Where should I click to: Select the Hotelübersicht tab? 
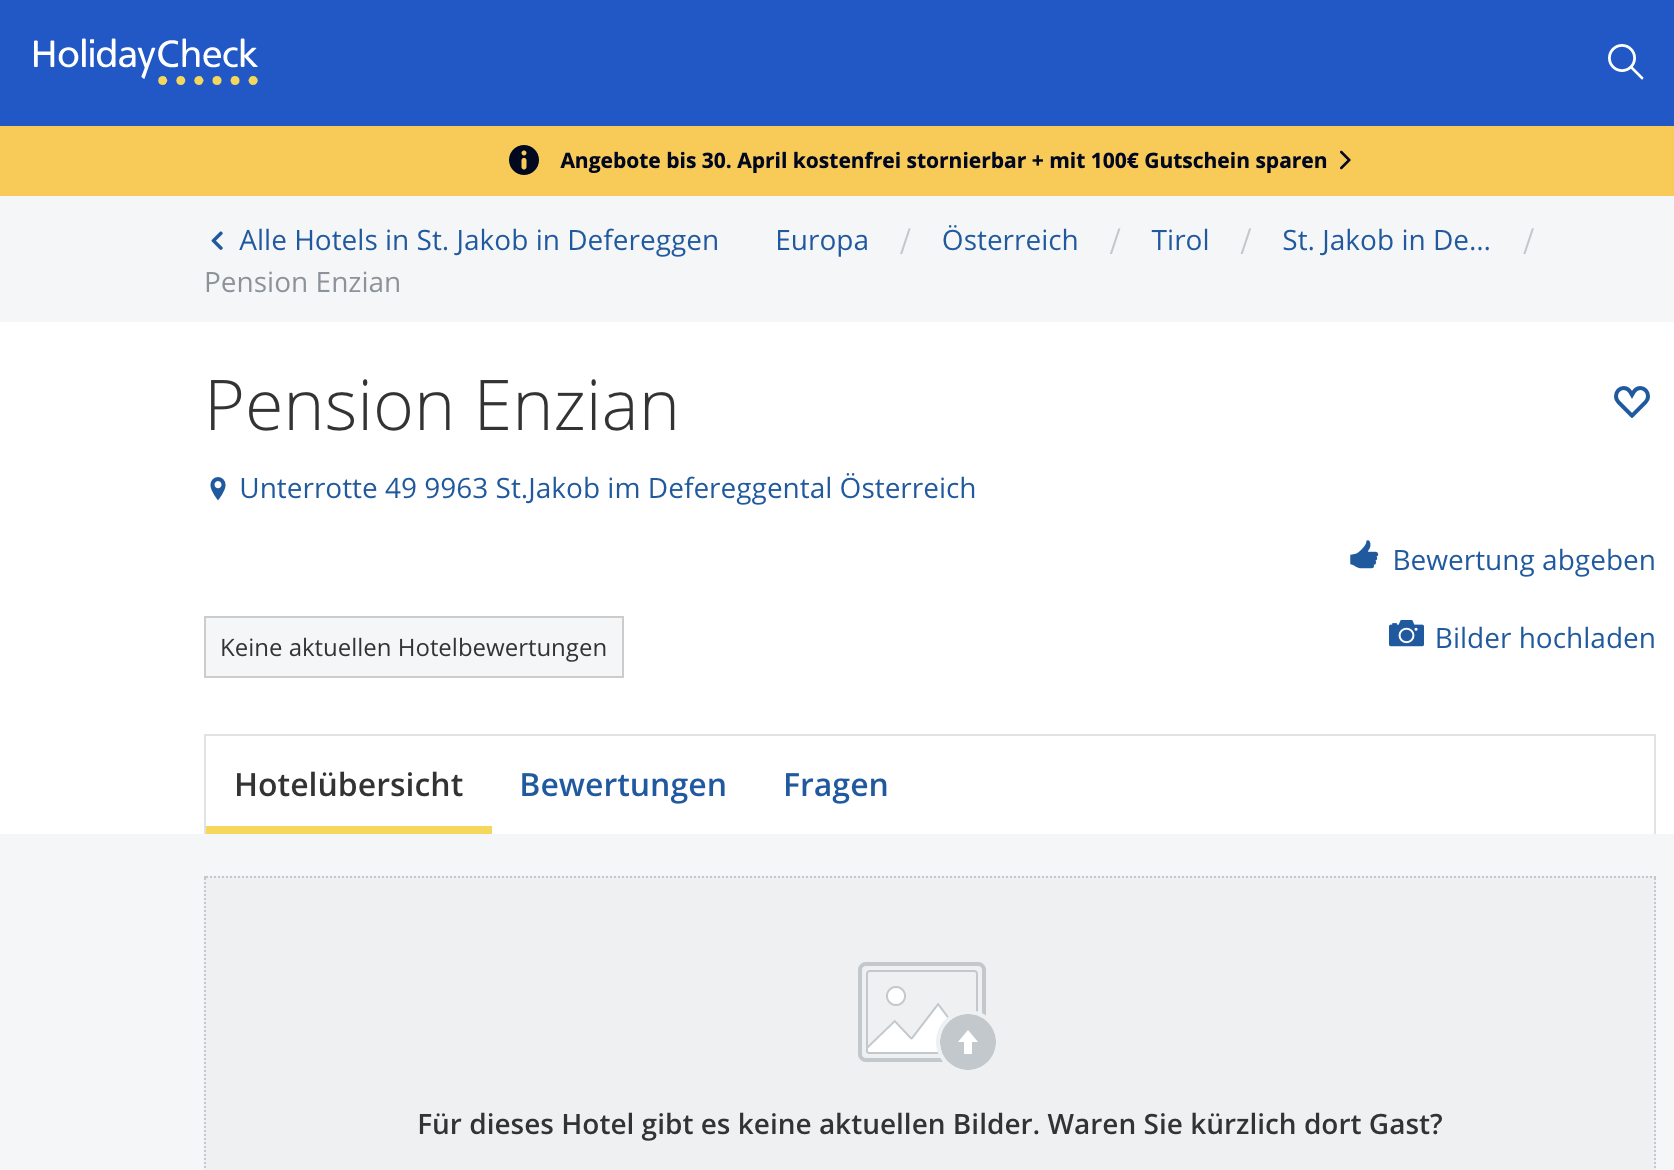coord(348,785)
